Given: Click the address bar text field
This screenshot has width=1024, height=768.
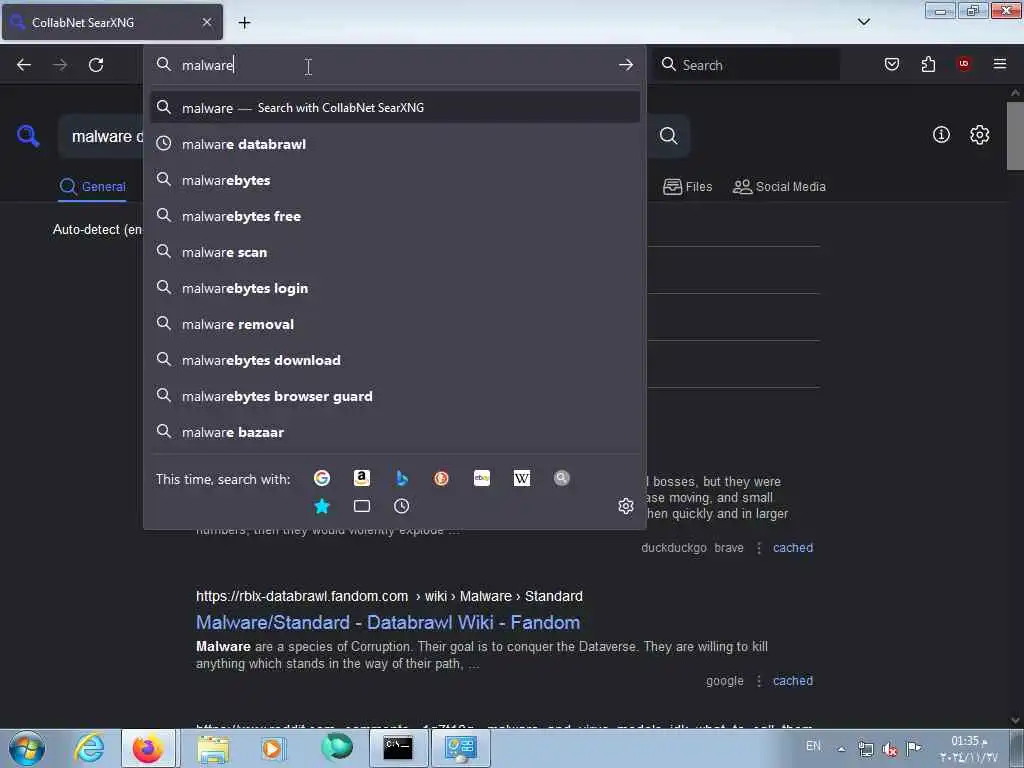Looking at the screenshot, I should tap(392, 65).
